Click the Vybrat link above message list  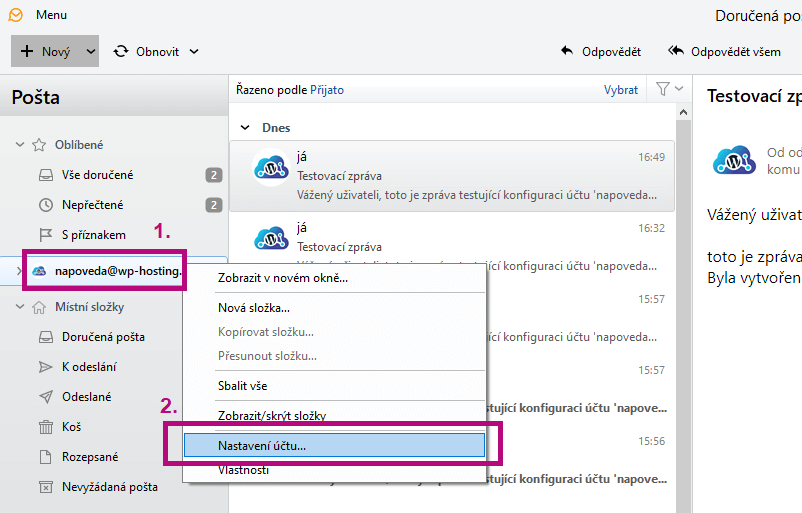click(620, 90)
